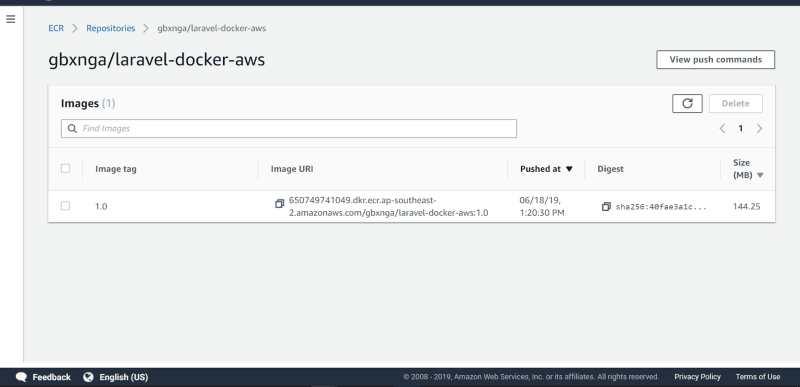Click the Image tag column header
This screenshot has width=800, height=387.
coord(116,169)
